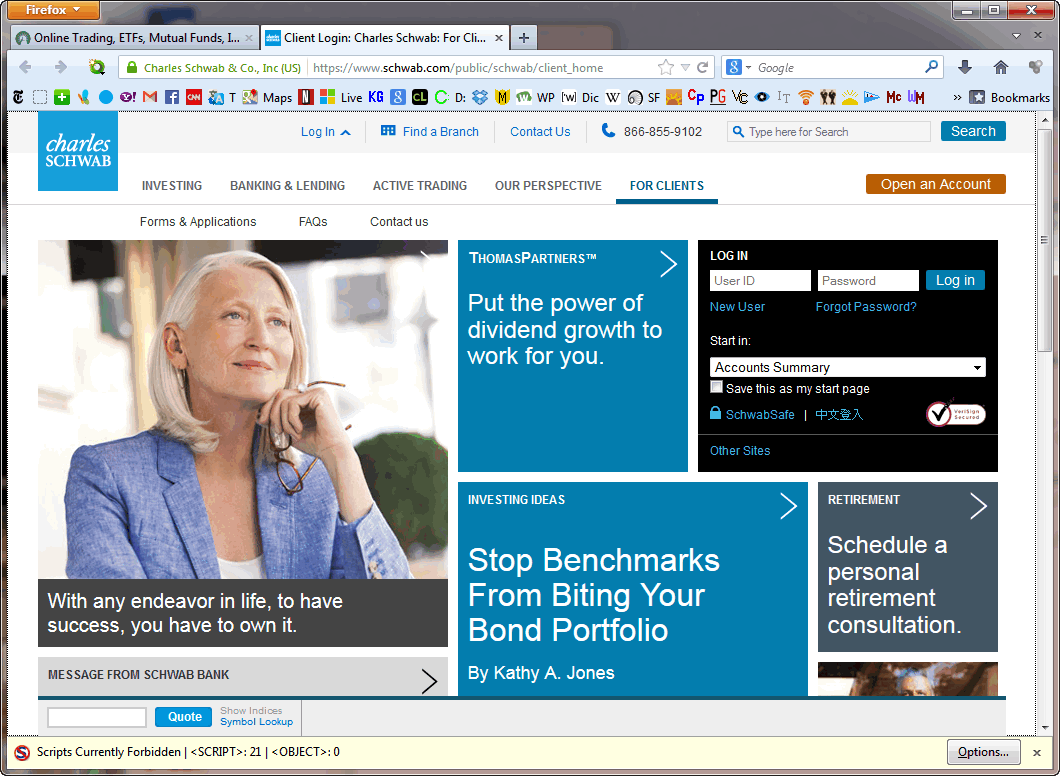
Task: Open the blue eye bookmark icon
Action: (x=762, y=97)
